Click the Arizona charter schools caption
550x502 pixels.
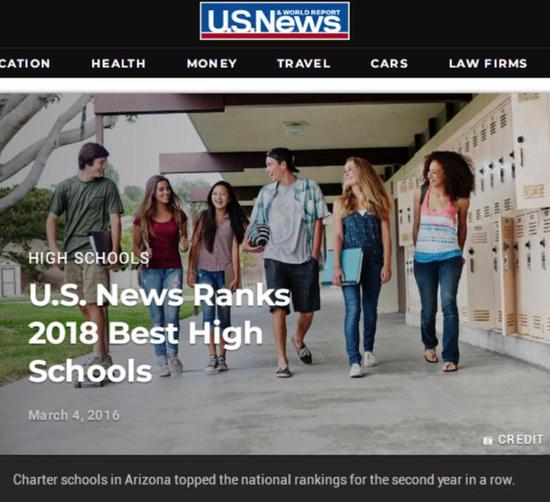pyautogui.click(x=264, y=480)
